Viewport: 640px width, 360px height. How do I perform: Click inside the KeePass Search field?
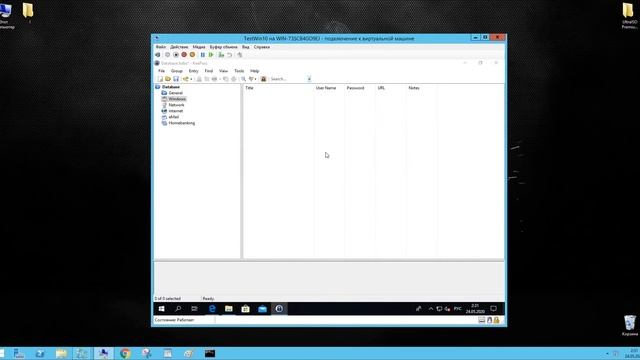click(x=288, y=79)
